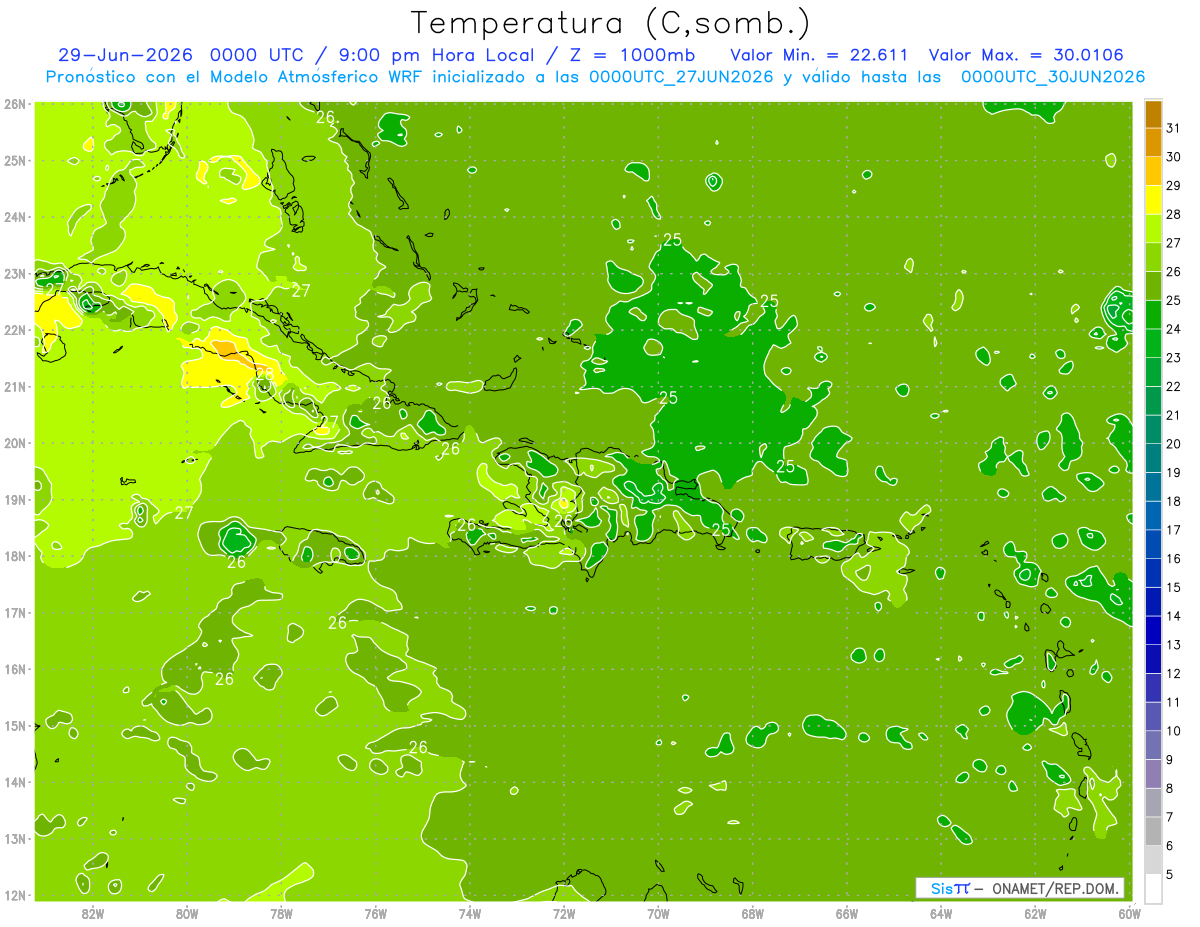Click the 22N latitude label
Screen dimensions: 1200x927
tap(15, 330)
